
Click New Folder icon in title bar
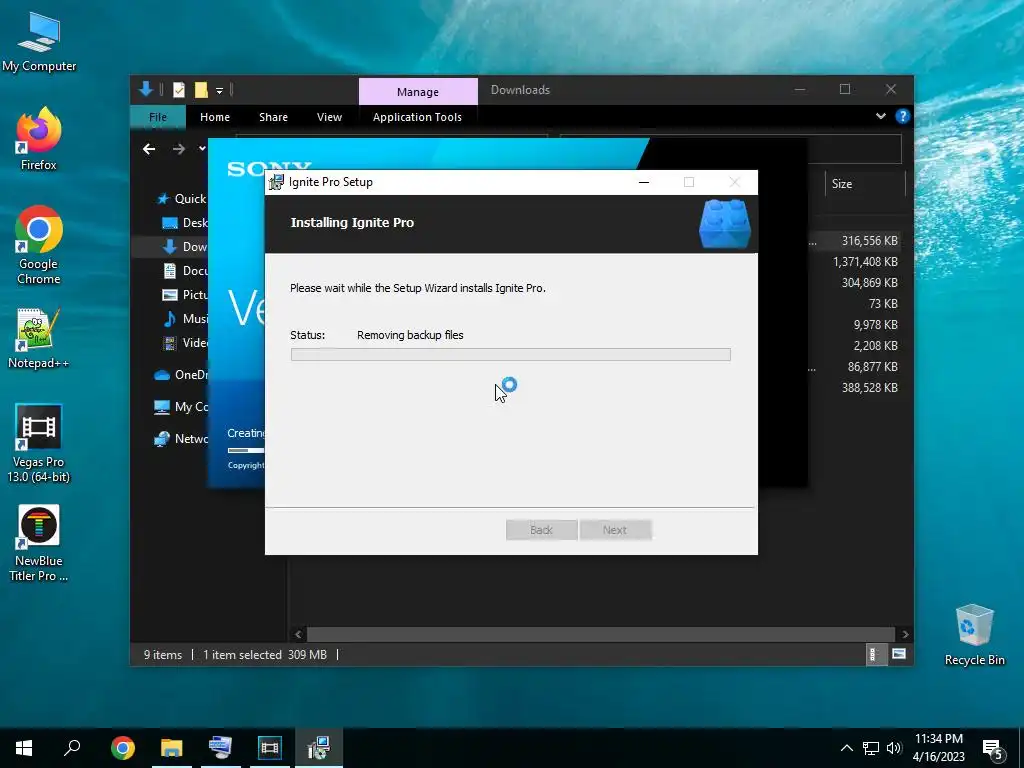pyautogui.click(x=201, y=90)
